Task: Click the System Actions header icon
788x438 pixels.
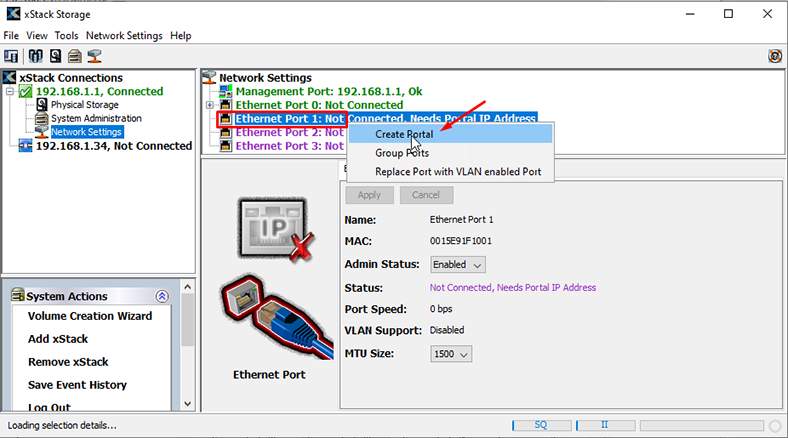Action: (18, 295)
